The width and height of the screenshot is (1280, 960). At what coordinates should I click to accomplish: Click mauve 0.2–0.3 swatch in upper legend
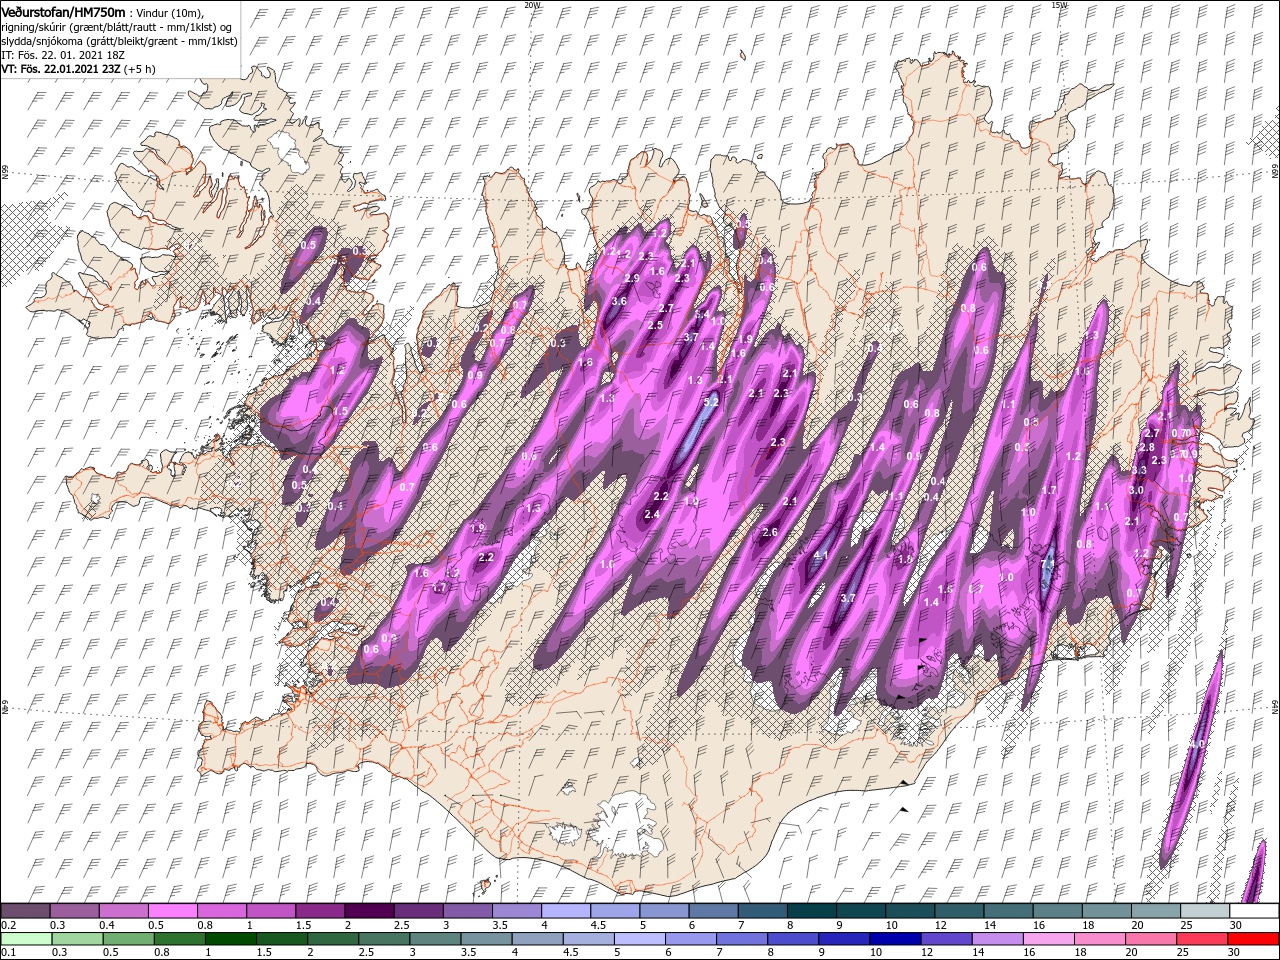25,911
